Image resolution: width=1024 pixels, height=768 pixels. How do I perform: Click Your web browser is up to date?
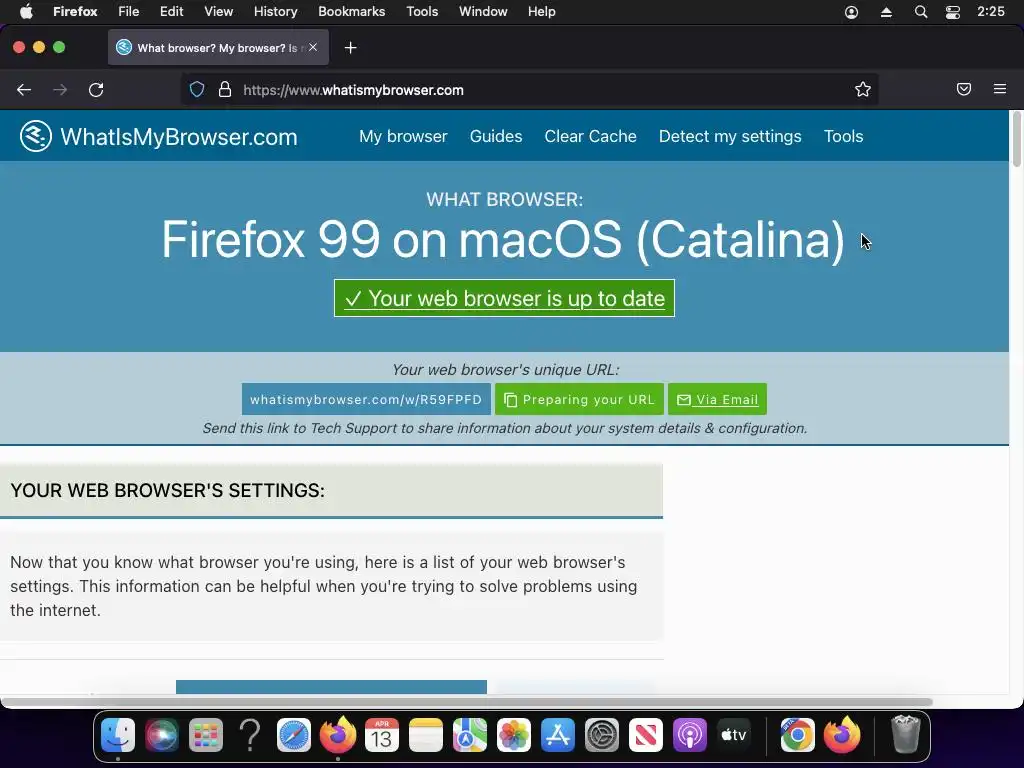[x=504, y=298]
